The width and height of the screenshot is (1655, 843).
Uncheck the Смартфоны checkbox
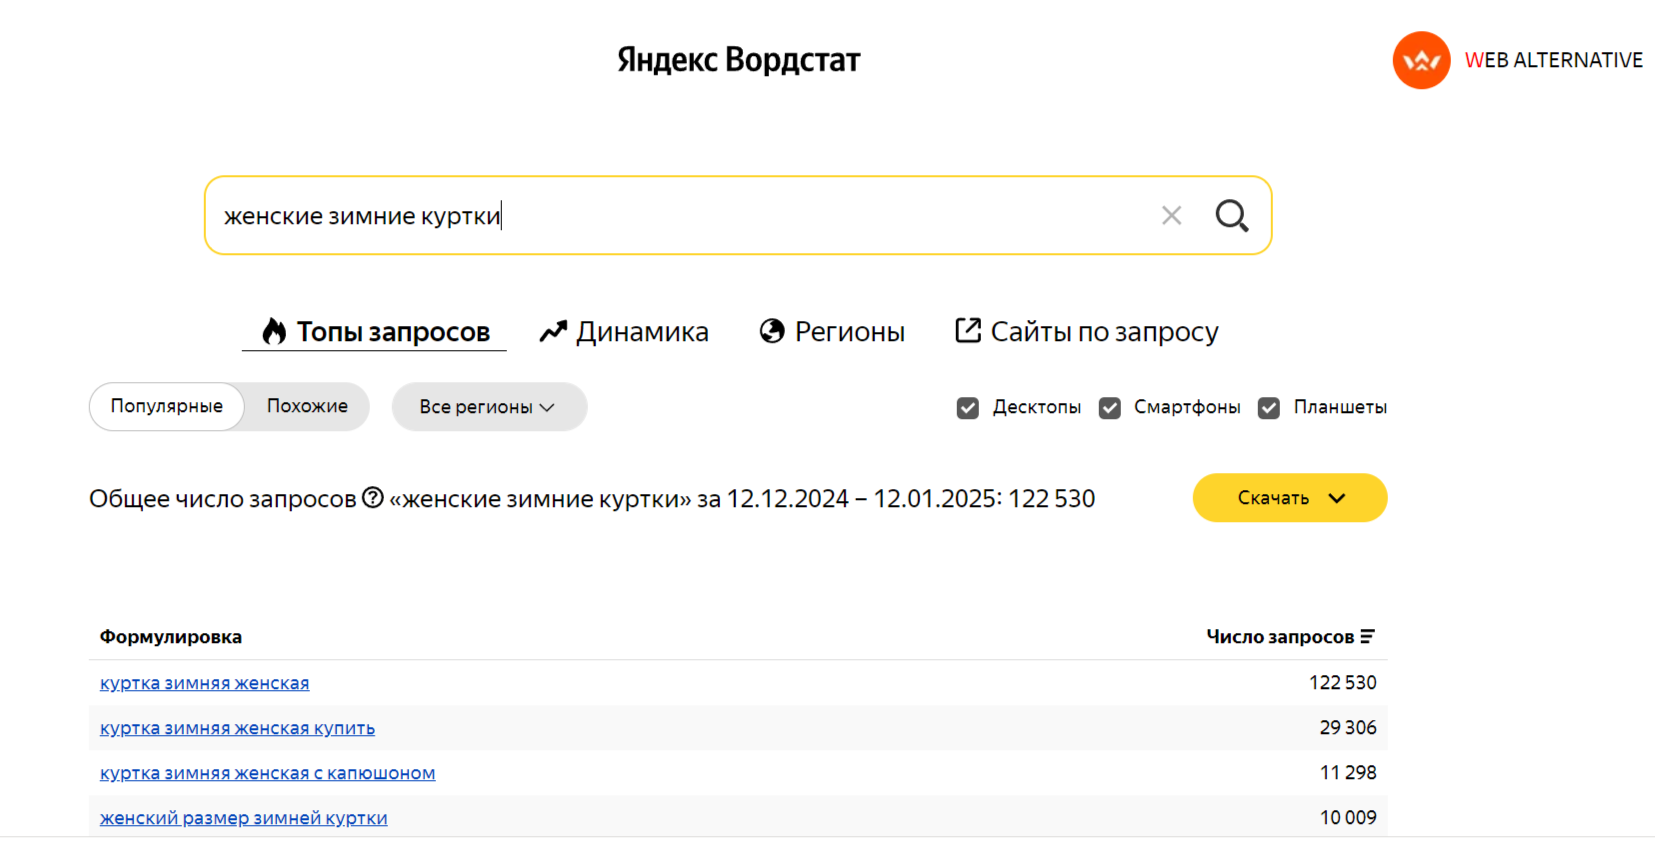click(1109, 408)
